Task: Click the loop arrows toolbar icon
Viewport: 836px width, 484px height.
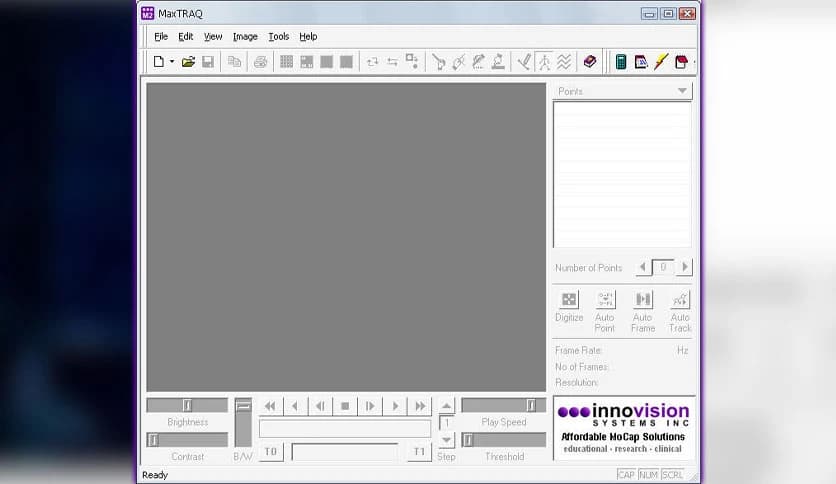Action: pyautogui.click(x=372, y=62)
